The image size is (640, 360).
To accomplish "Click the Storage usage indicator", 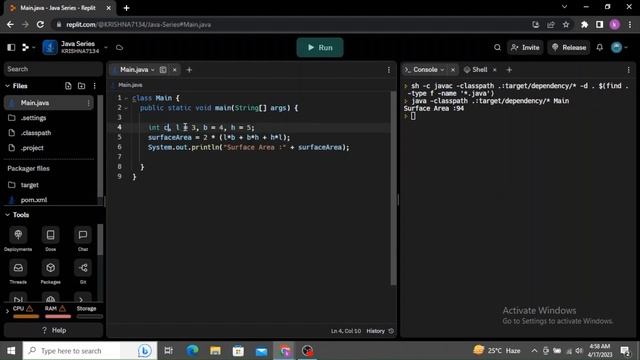I will click(89, 311).
